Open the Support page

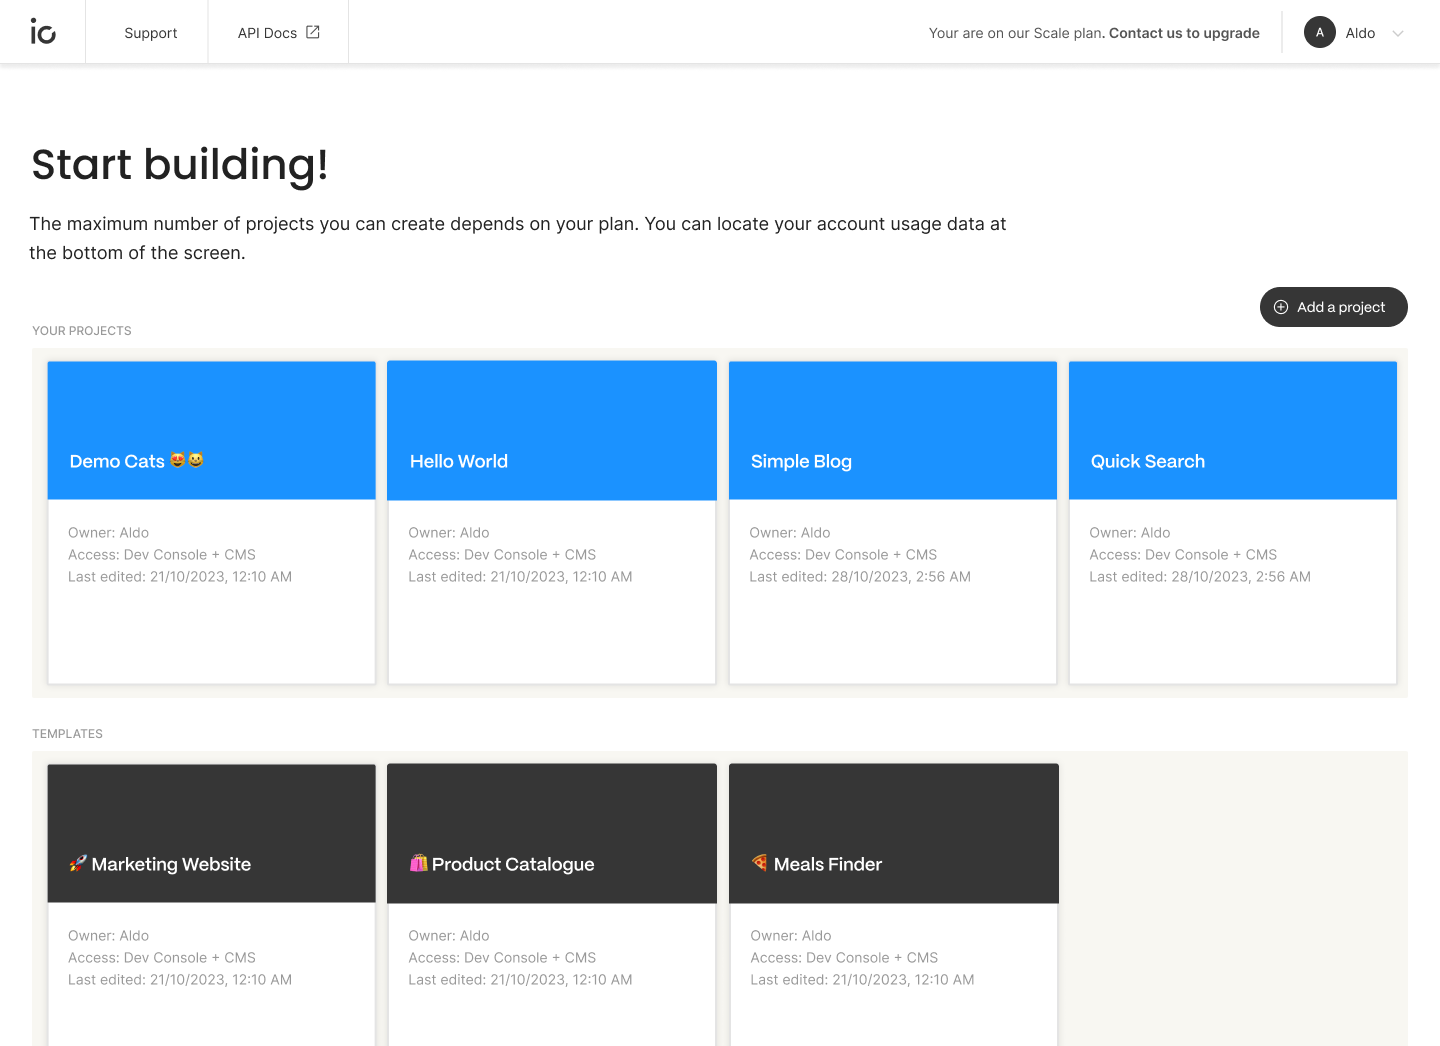pos(151,33)
